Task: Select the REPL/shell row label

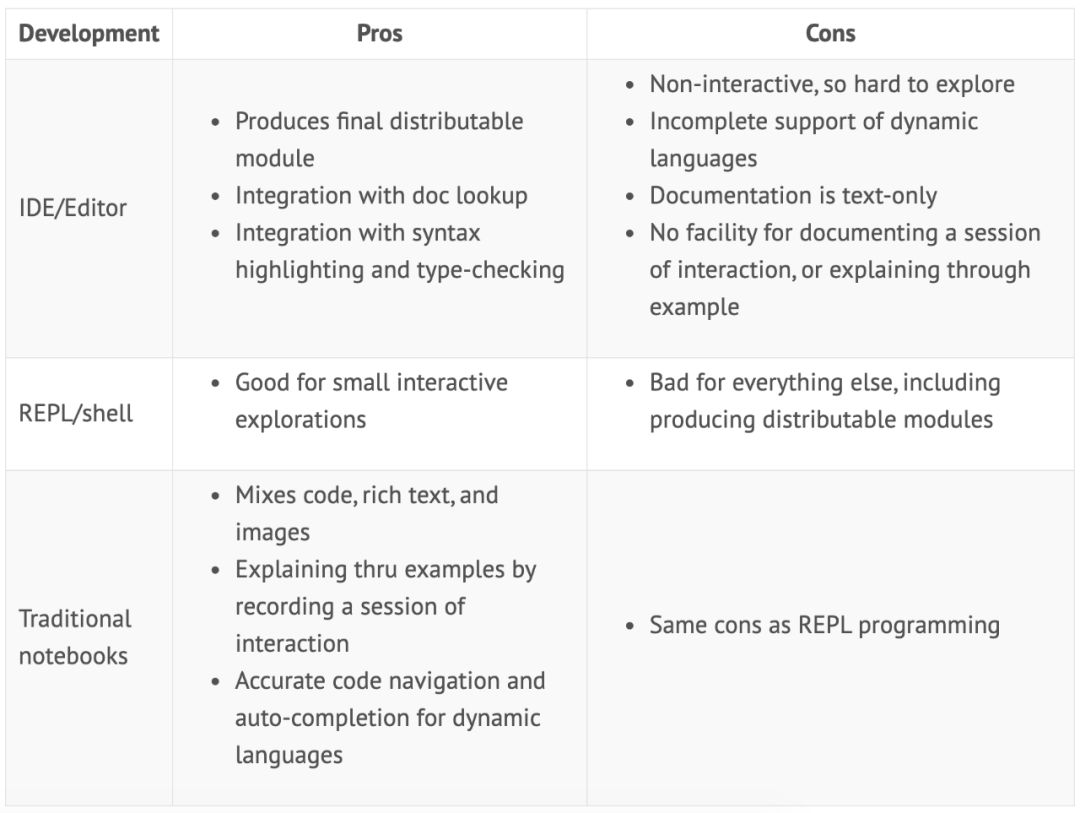Action: coord(76,413)
